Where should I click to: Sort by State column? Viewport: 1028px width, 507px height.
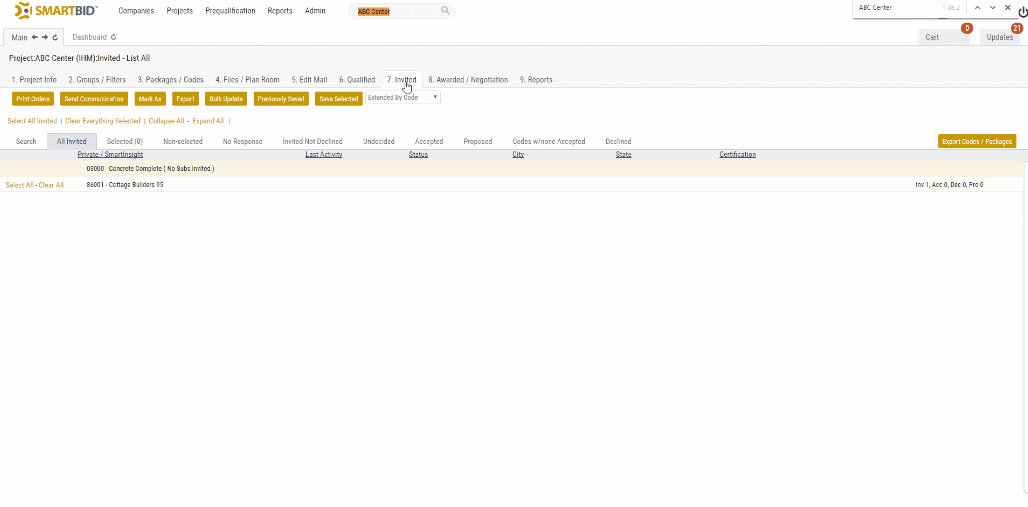[x=623, y=155]
